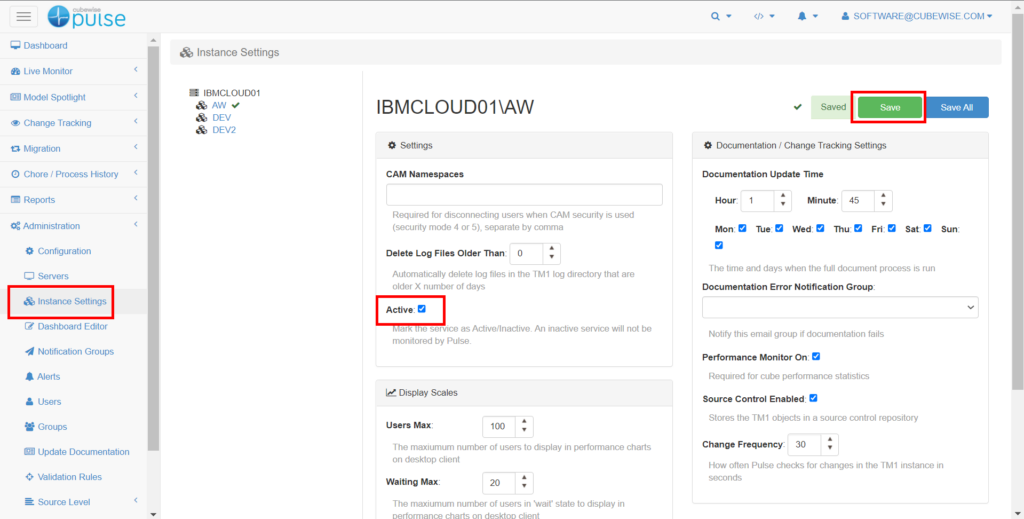
Task: Open the notifications bell icon
Action: 802,17
